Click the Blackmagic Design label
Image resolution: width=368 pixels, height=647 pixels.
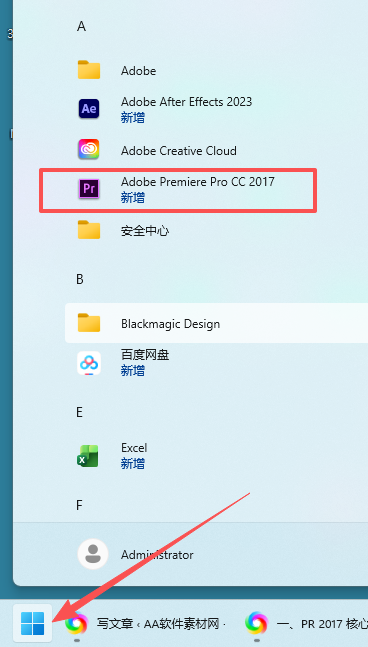click(x=170, y=324)
